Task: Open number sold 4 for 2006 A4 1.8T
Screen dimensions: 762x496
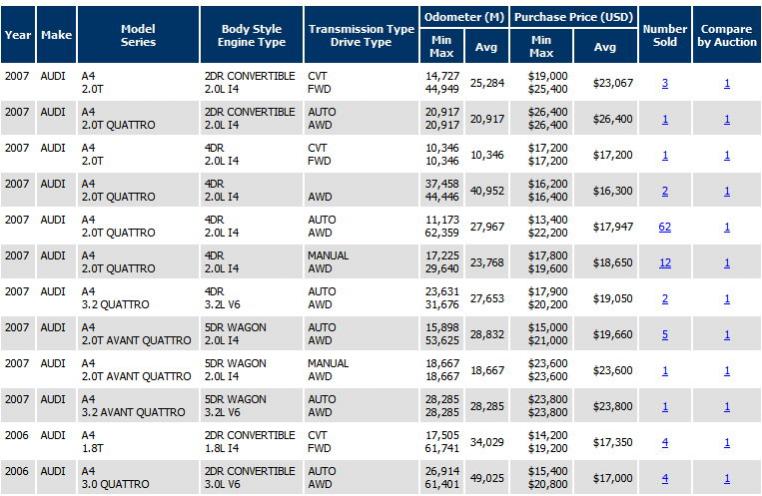Action: (665, 443)
